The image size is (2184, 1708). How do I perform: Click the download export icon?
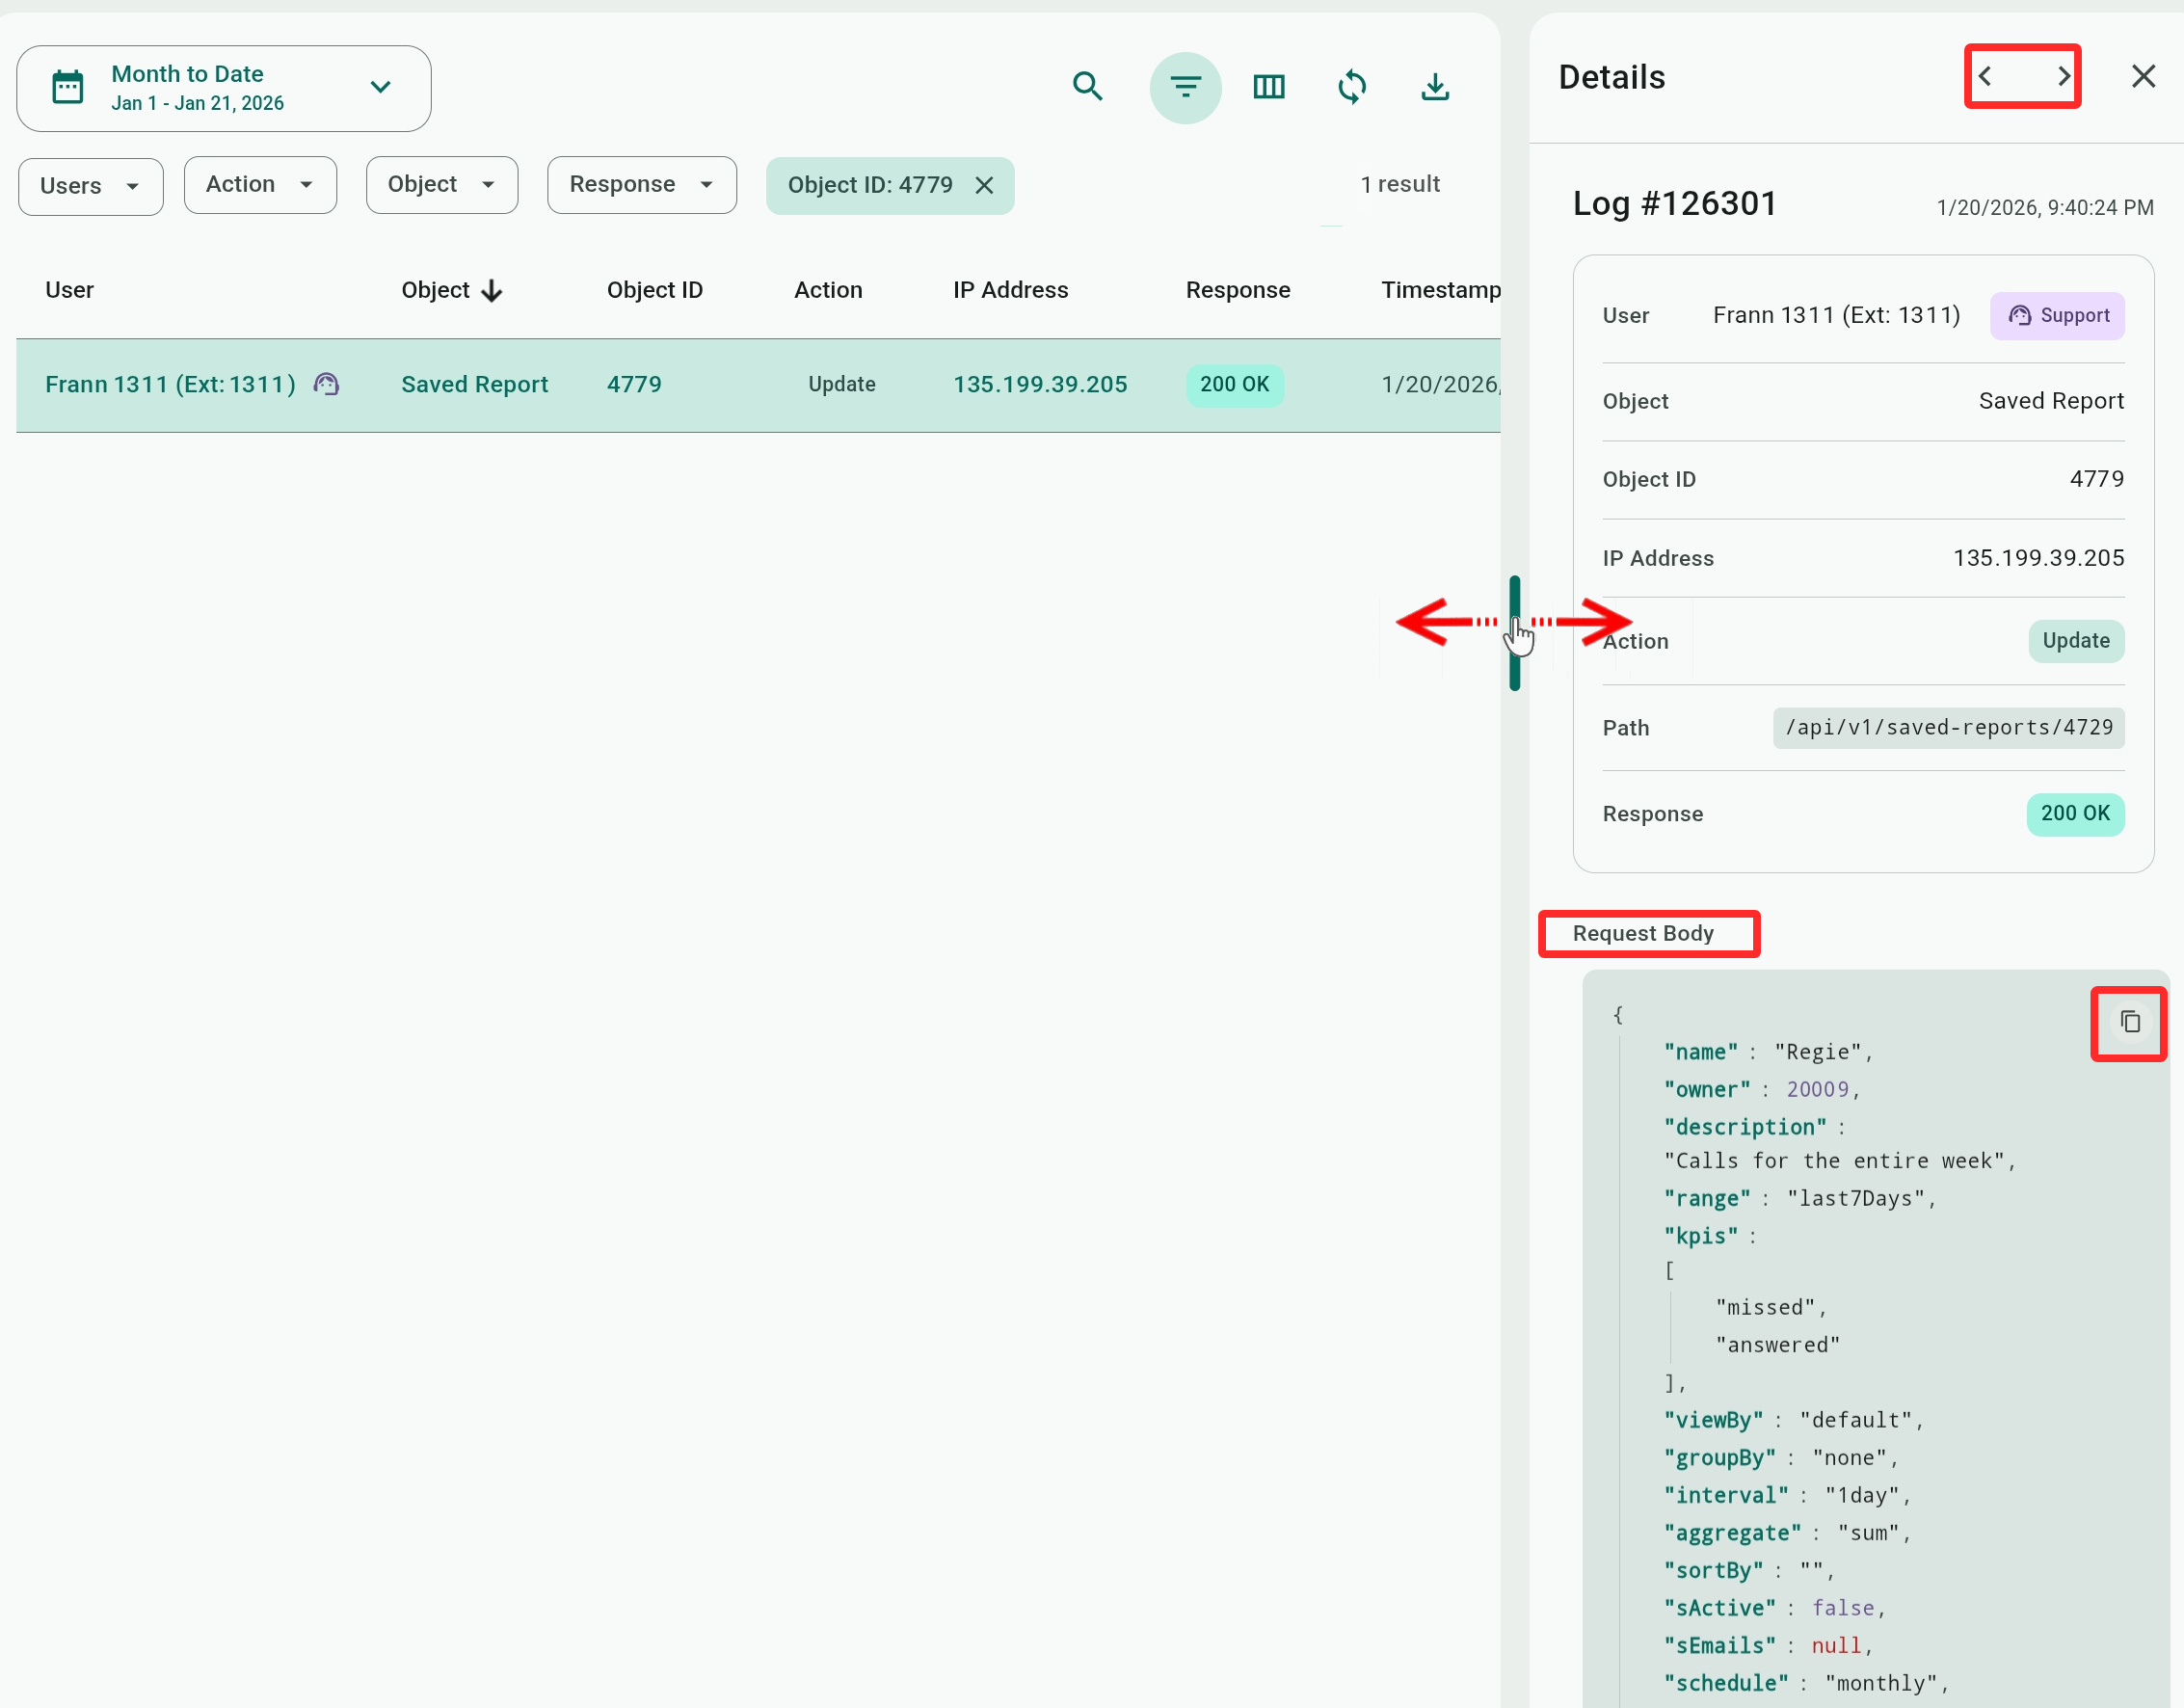(x=1435, y=87)
